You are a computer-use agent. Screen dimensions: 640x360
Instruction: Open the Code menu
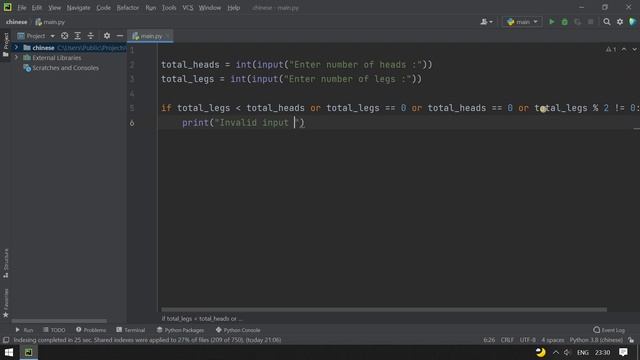tap(103, 8)
